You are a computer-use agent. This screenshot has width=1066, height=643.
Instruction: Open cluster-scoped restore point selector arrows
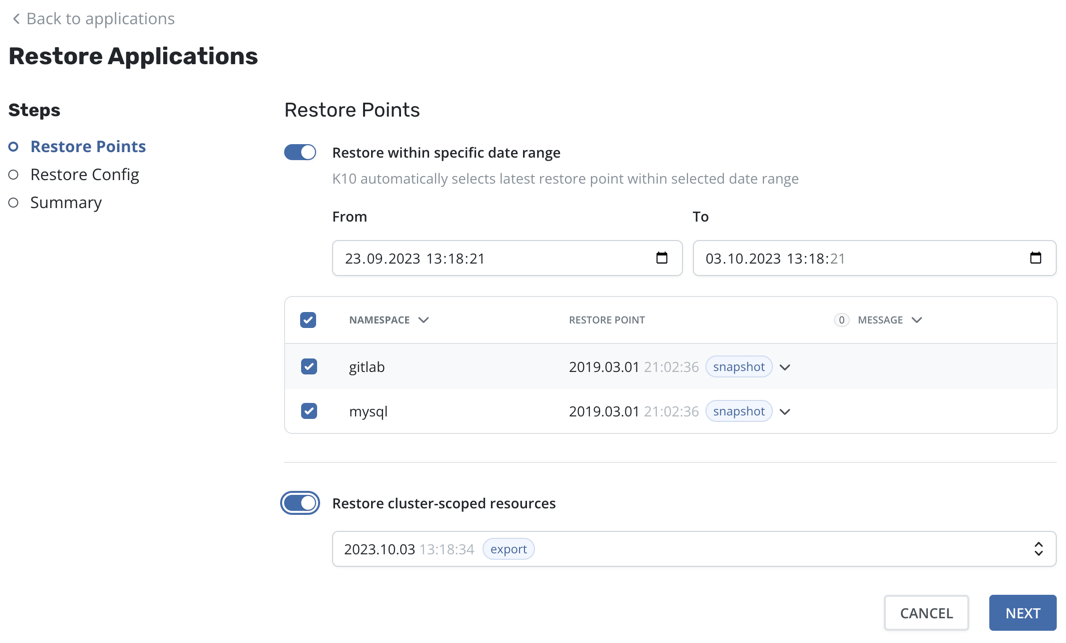click(1038, 549)
